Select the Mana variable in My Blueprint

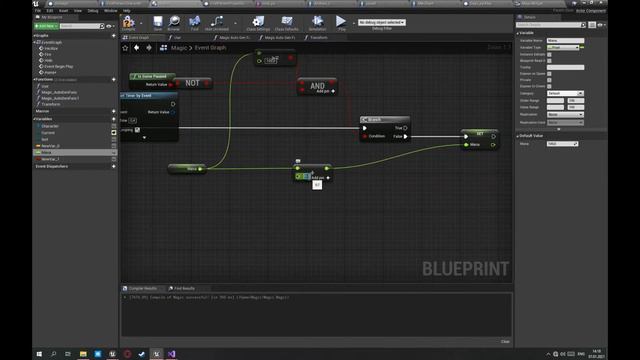[x=75, y=152]
